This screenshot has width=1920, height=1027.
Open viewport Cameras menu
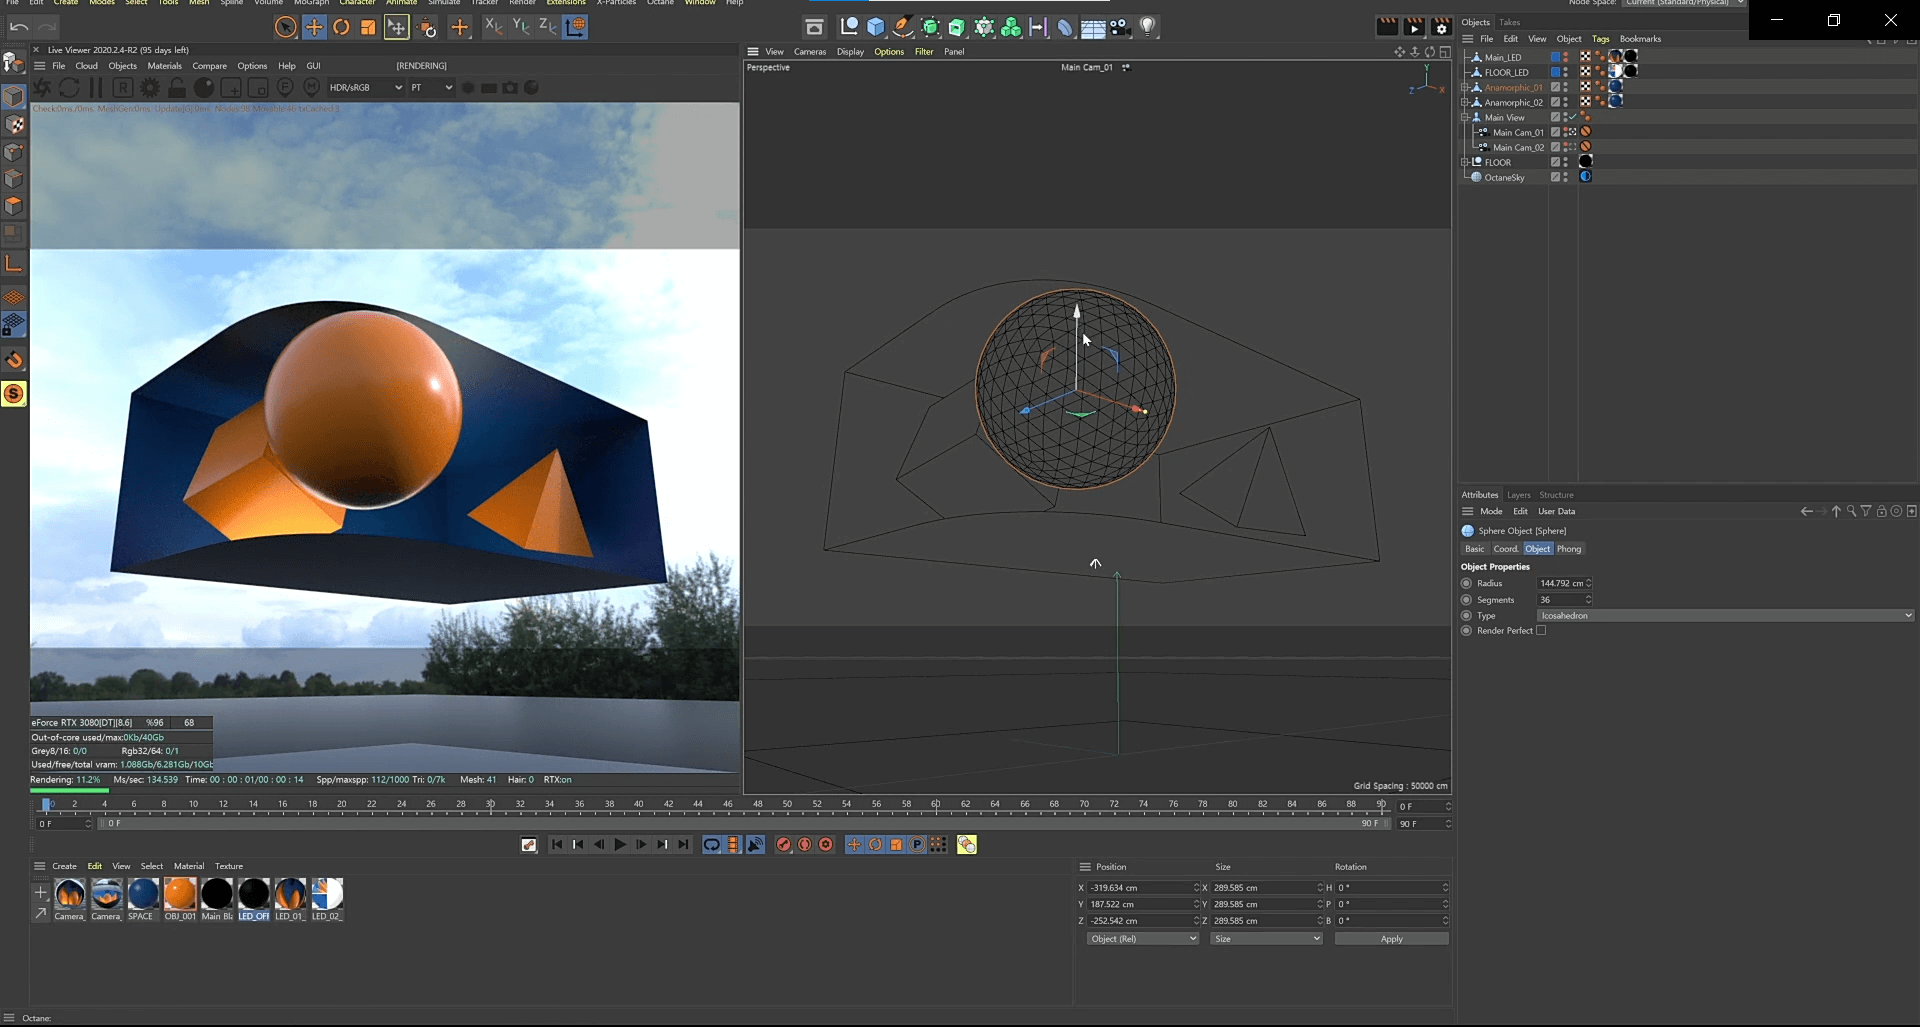[x=810, y=52]
